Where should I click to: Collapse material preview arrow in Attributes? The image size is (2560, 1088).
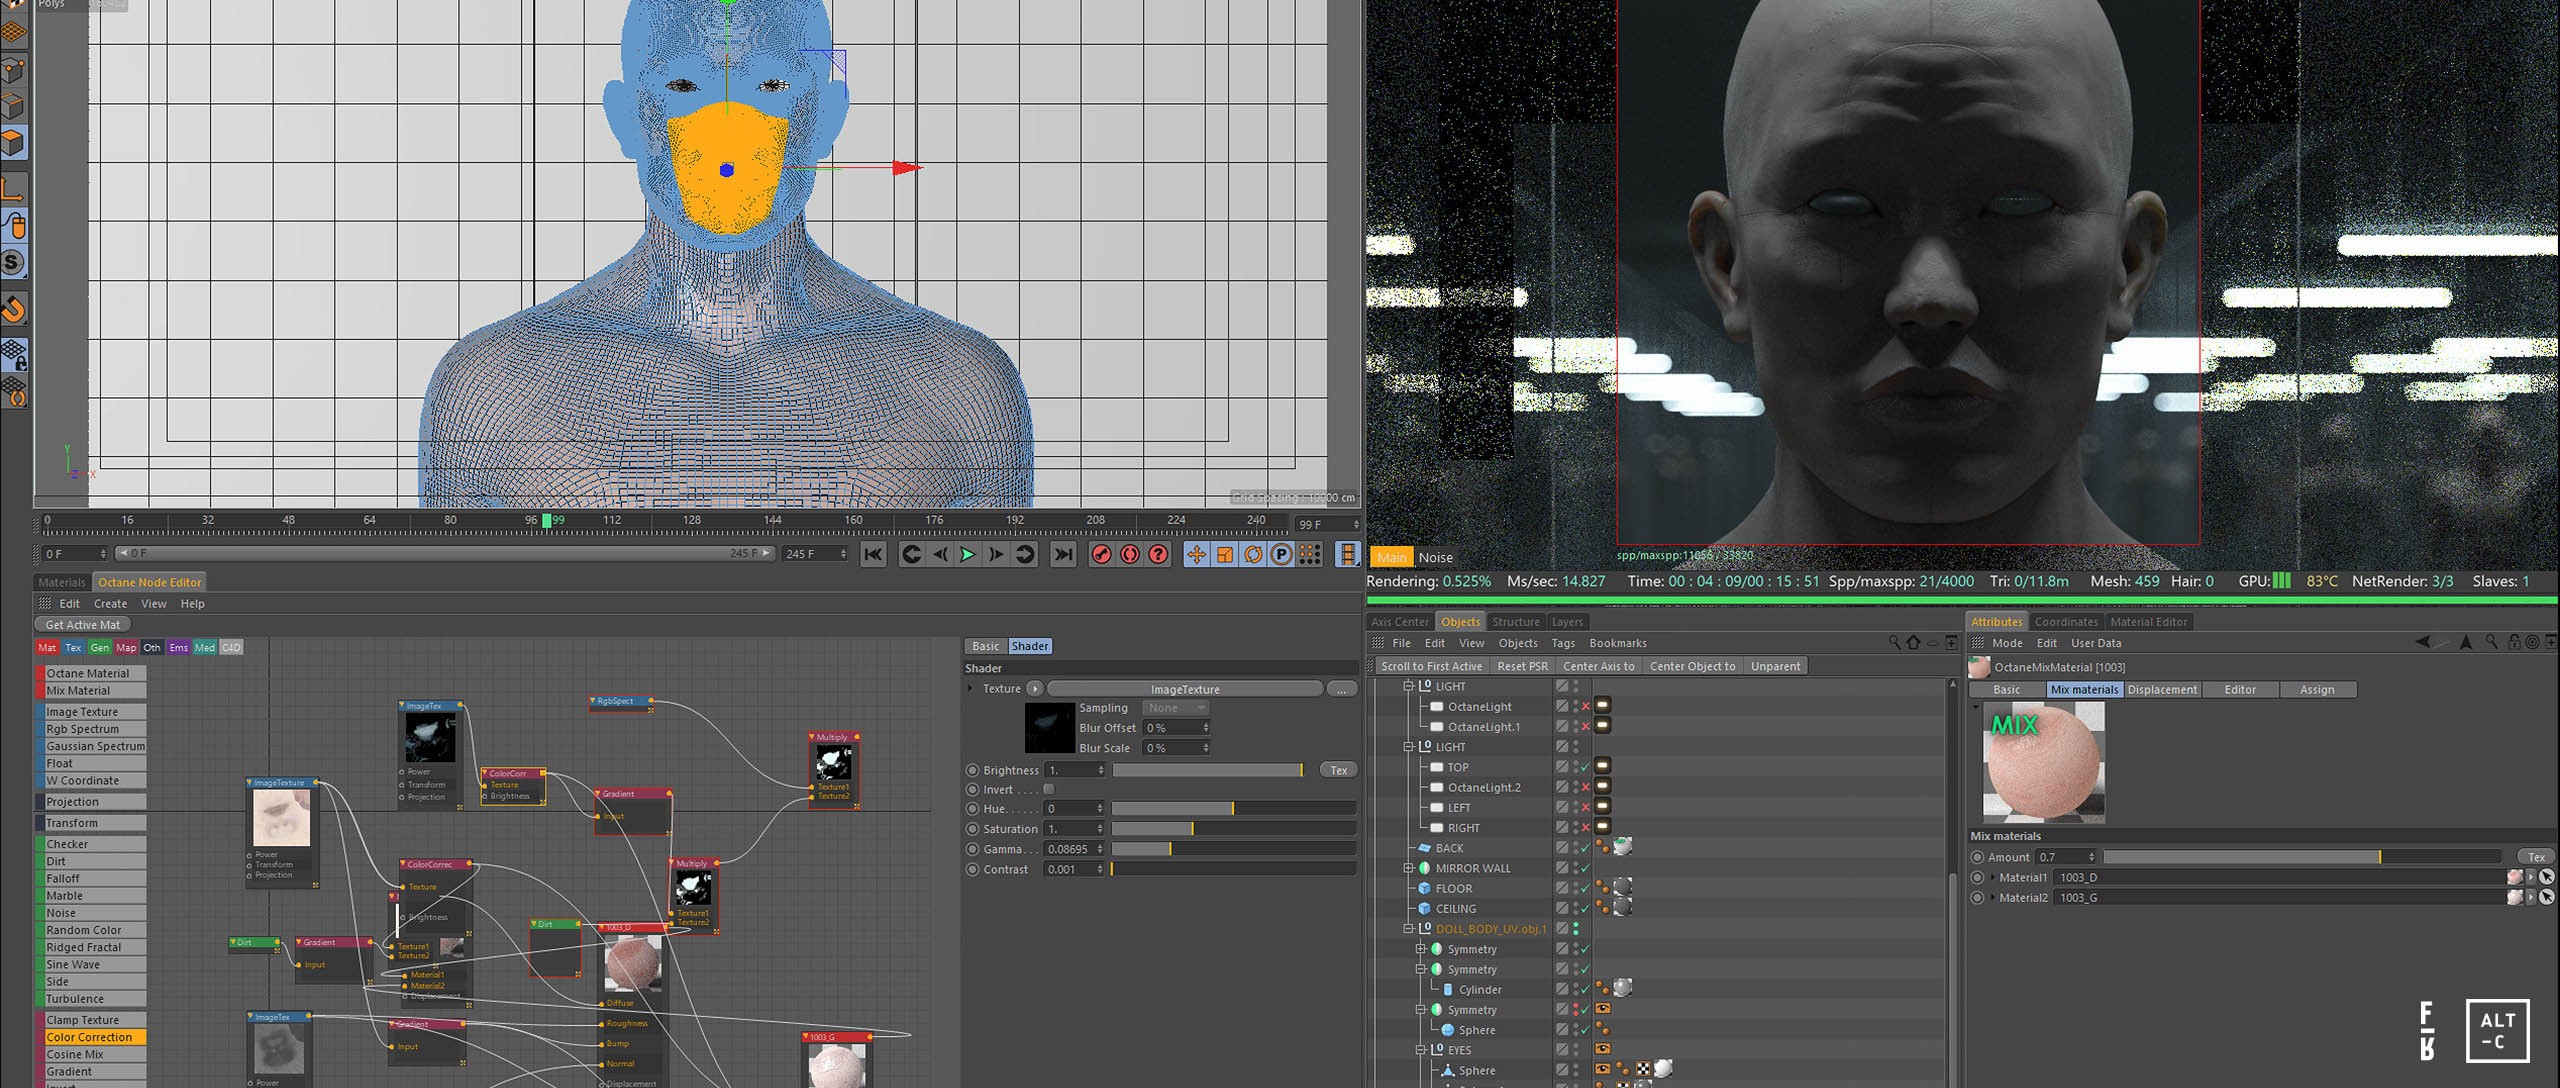click(x=1975, y=706)
